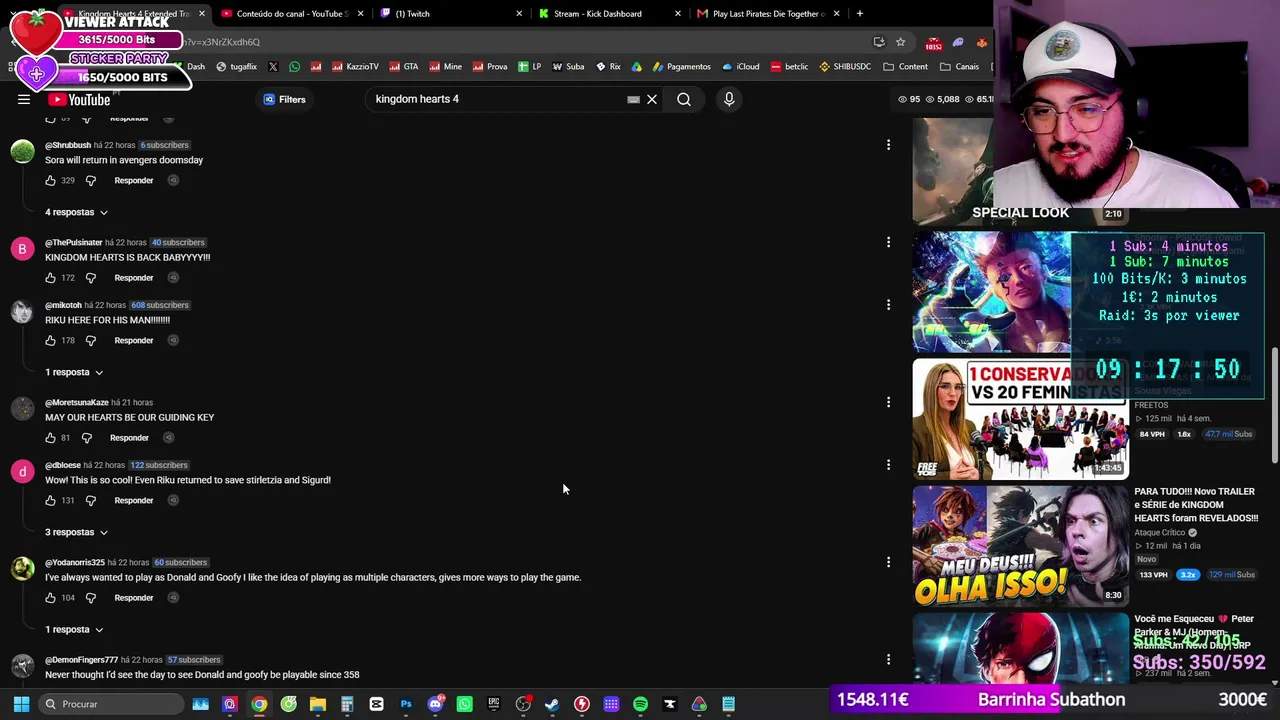Open Steam from the taskbar
The width and height of the screenshot is (1280, 720).
(x=552, y=704)
